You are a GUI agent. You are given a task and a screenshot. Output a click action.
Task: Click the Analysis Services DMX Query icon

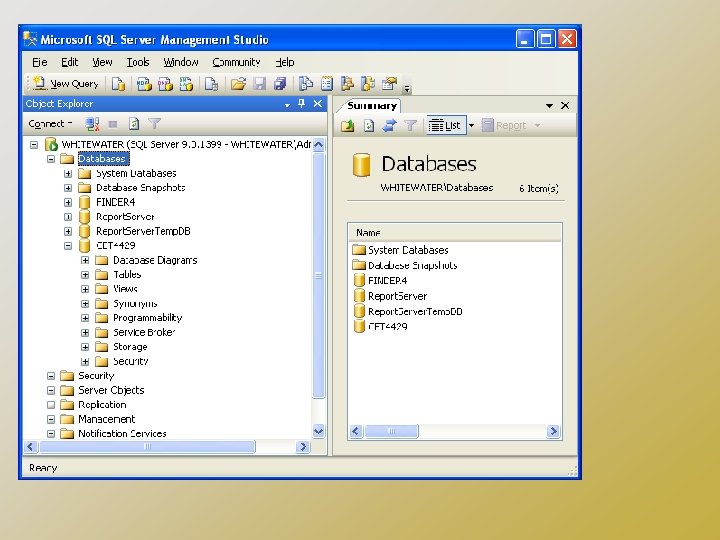pyautogui.click(x=165, y=84)
